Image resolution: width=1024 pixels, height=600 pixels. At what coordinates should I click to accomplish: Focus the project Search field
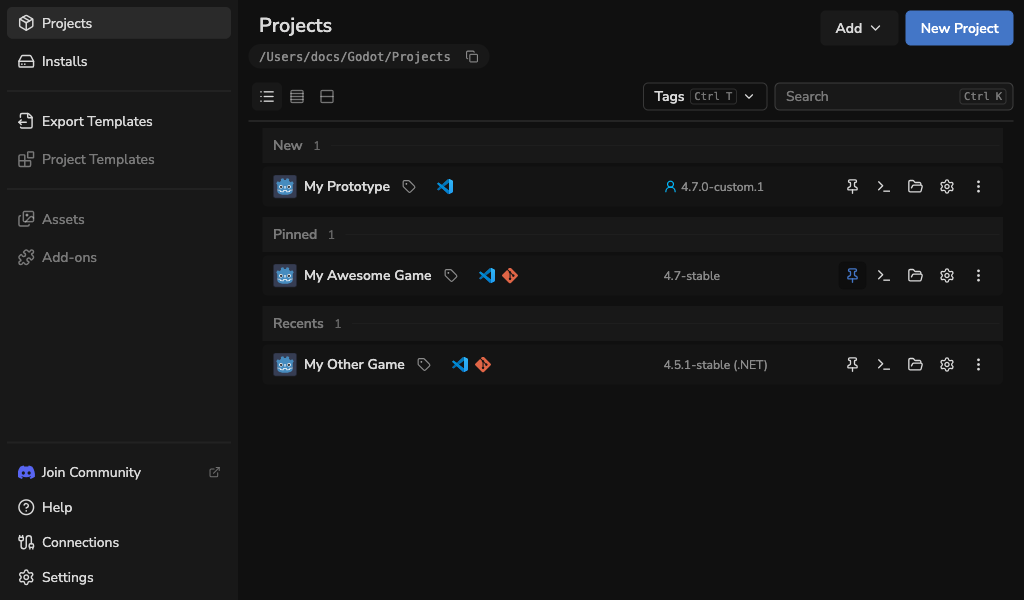tap(893, 97)
